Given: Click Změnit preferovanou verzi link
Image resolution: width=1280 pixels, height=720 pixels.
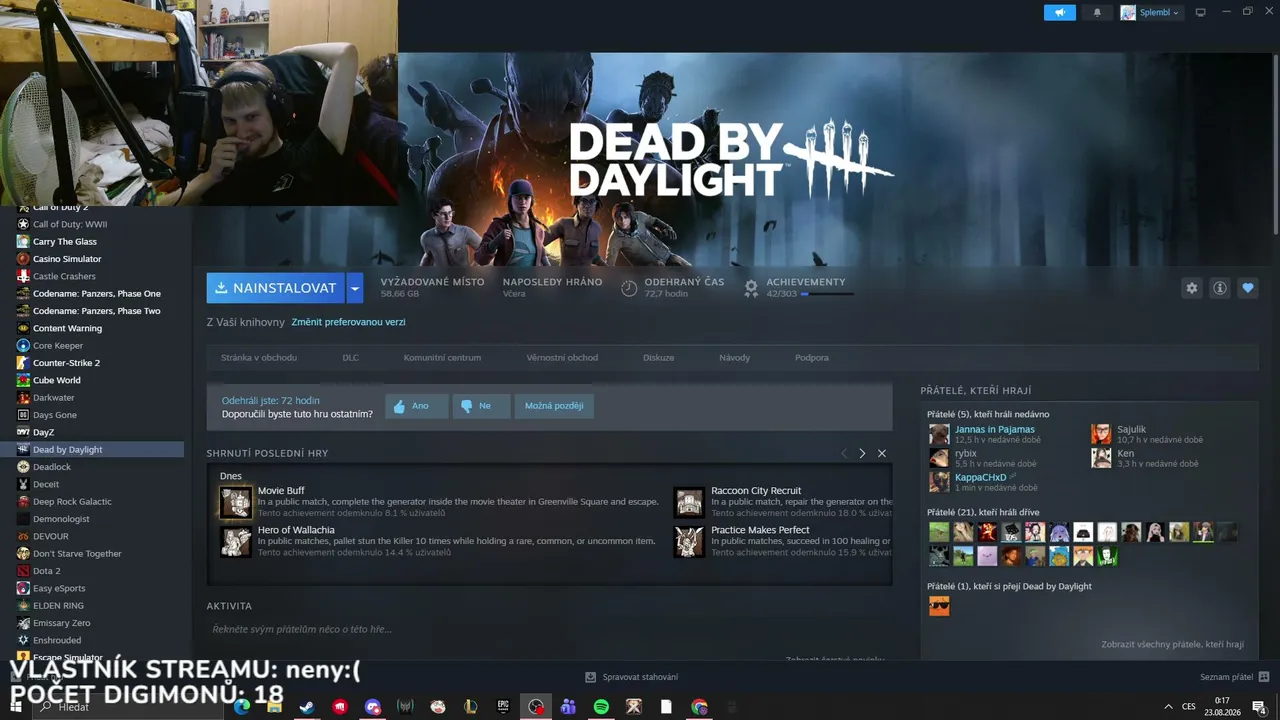Looking at the screenshot, I should [x=348, y=322].
